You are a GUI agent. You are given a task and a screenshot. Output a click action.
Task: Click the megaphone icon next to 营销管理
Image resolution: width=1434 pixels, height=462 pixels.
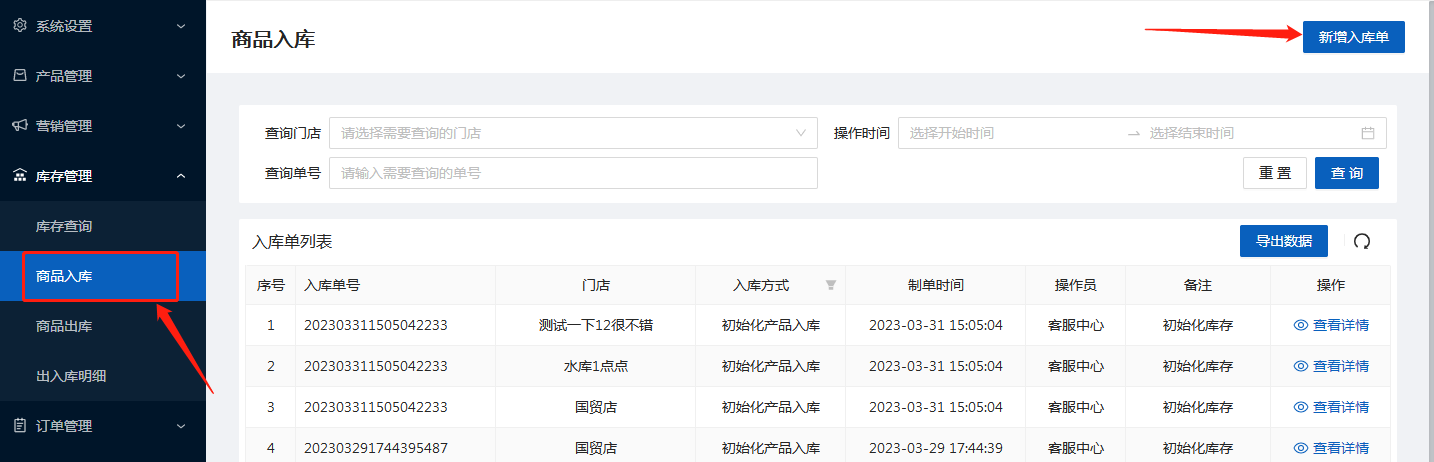19,126
